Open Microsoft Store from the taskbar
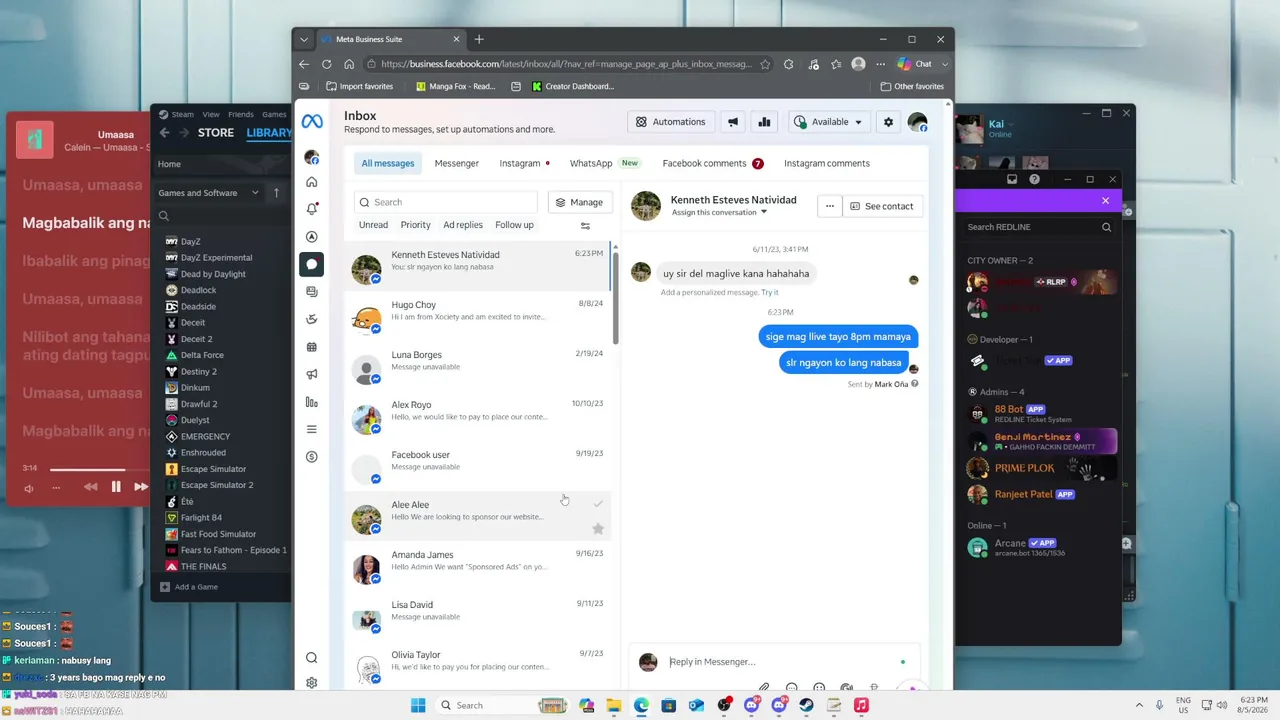 coord(669,705)
